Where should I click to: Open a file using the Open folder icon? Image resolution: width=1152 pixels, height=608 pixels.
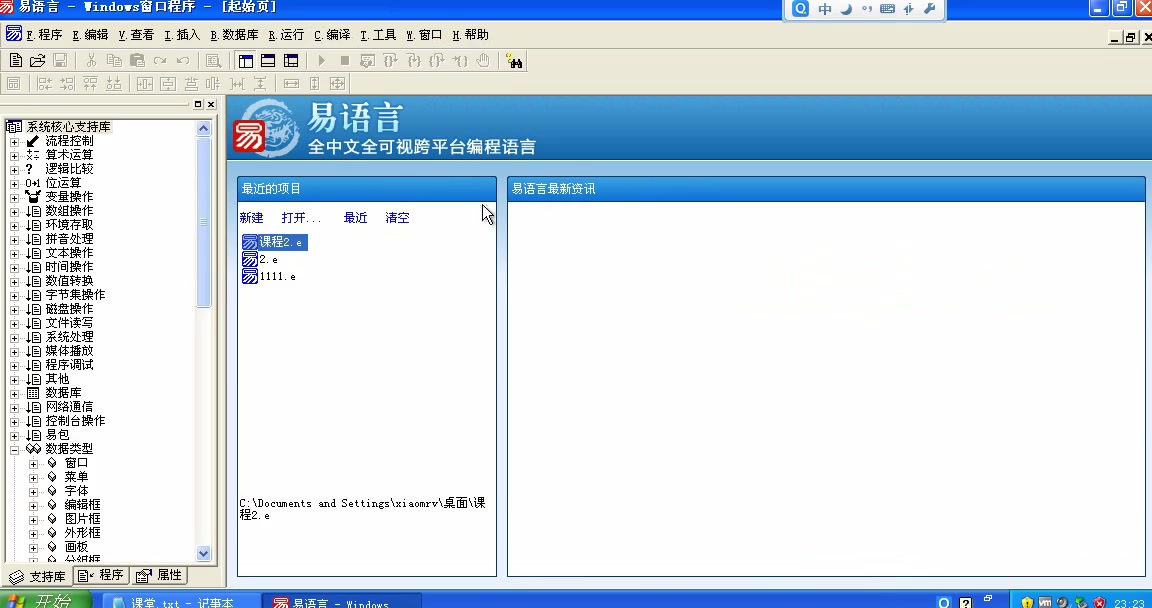(x=38, y=60)
